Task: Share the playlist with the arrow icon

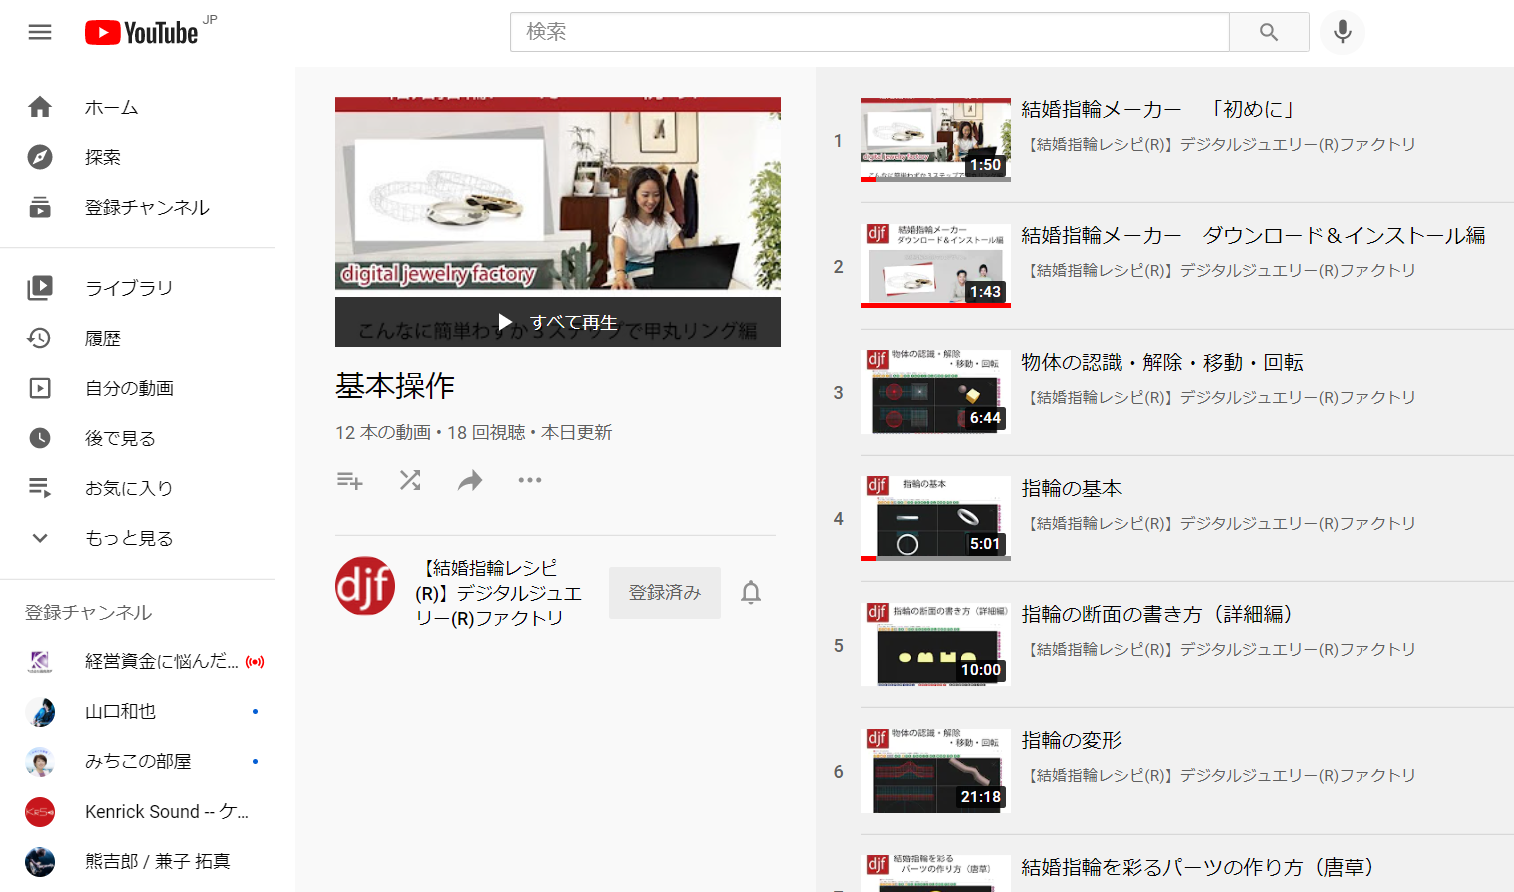Action: coord(470,481)
